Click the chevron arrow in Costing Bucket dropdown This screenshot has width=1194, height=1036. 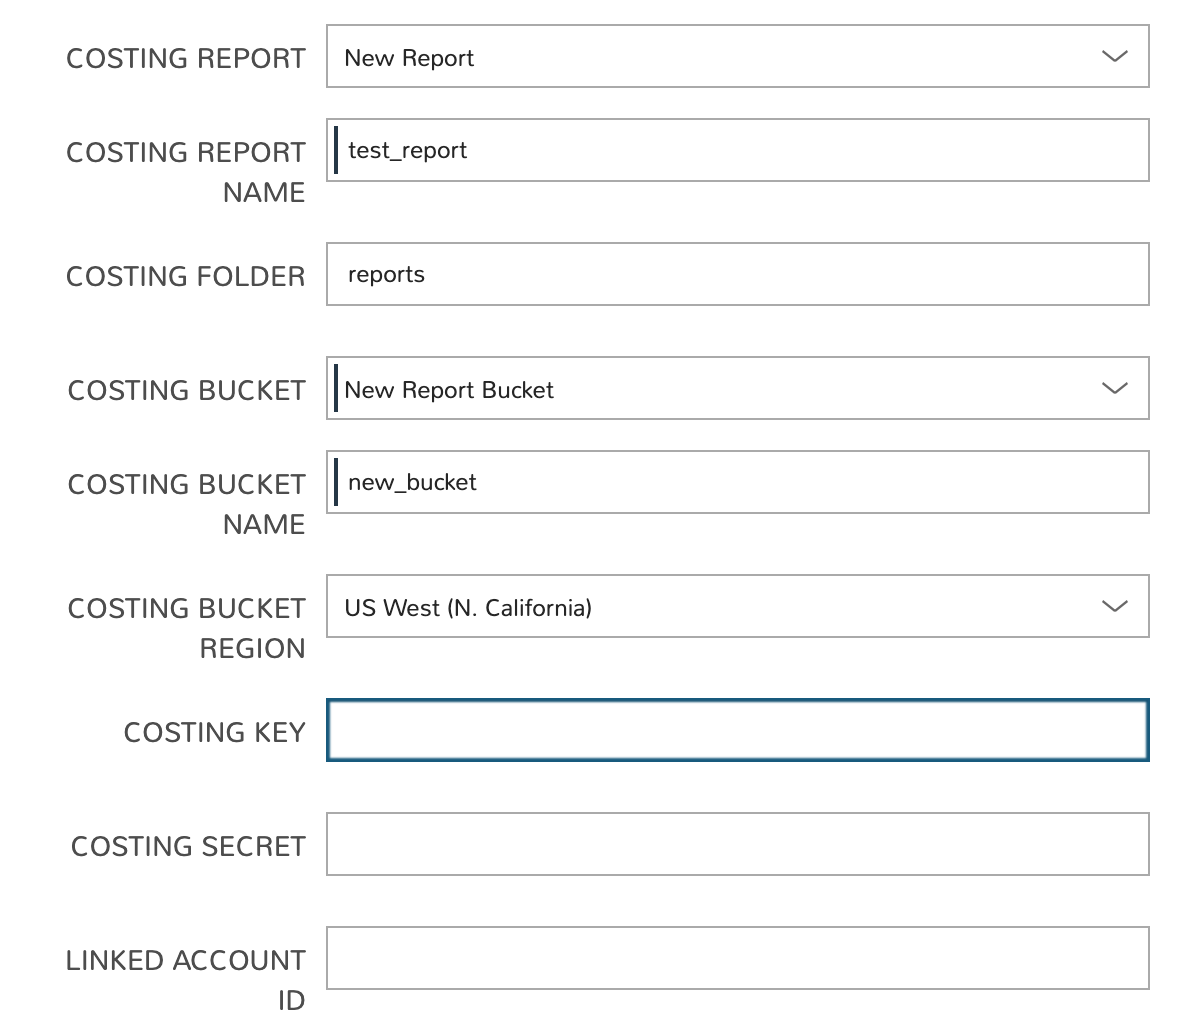coord(1114,389)
